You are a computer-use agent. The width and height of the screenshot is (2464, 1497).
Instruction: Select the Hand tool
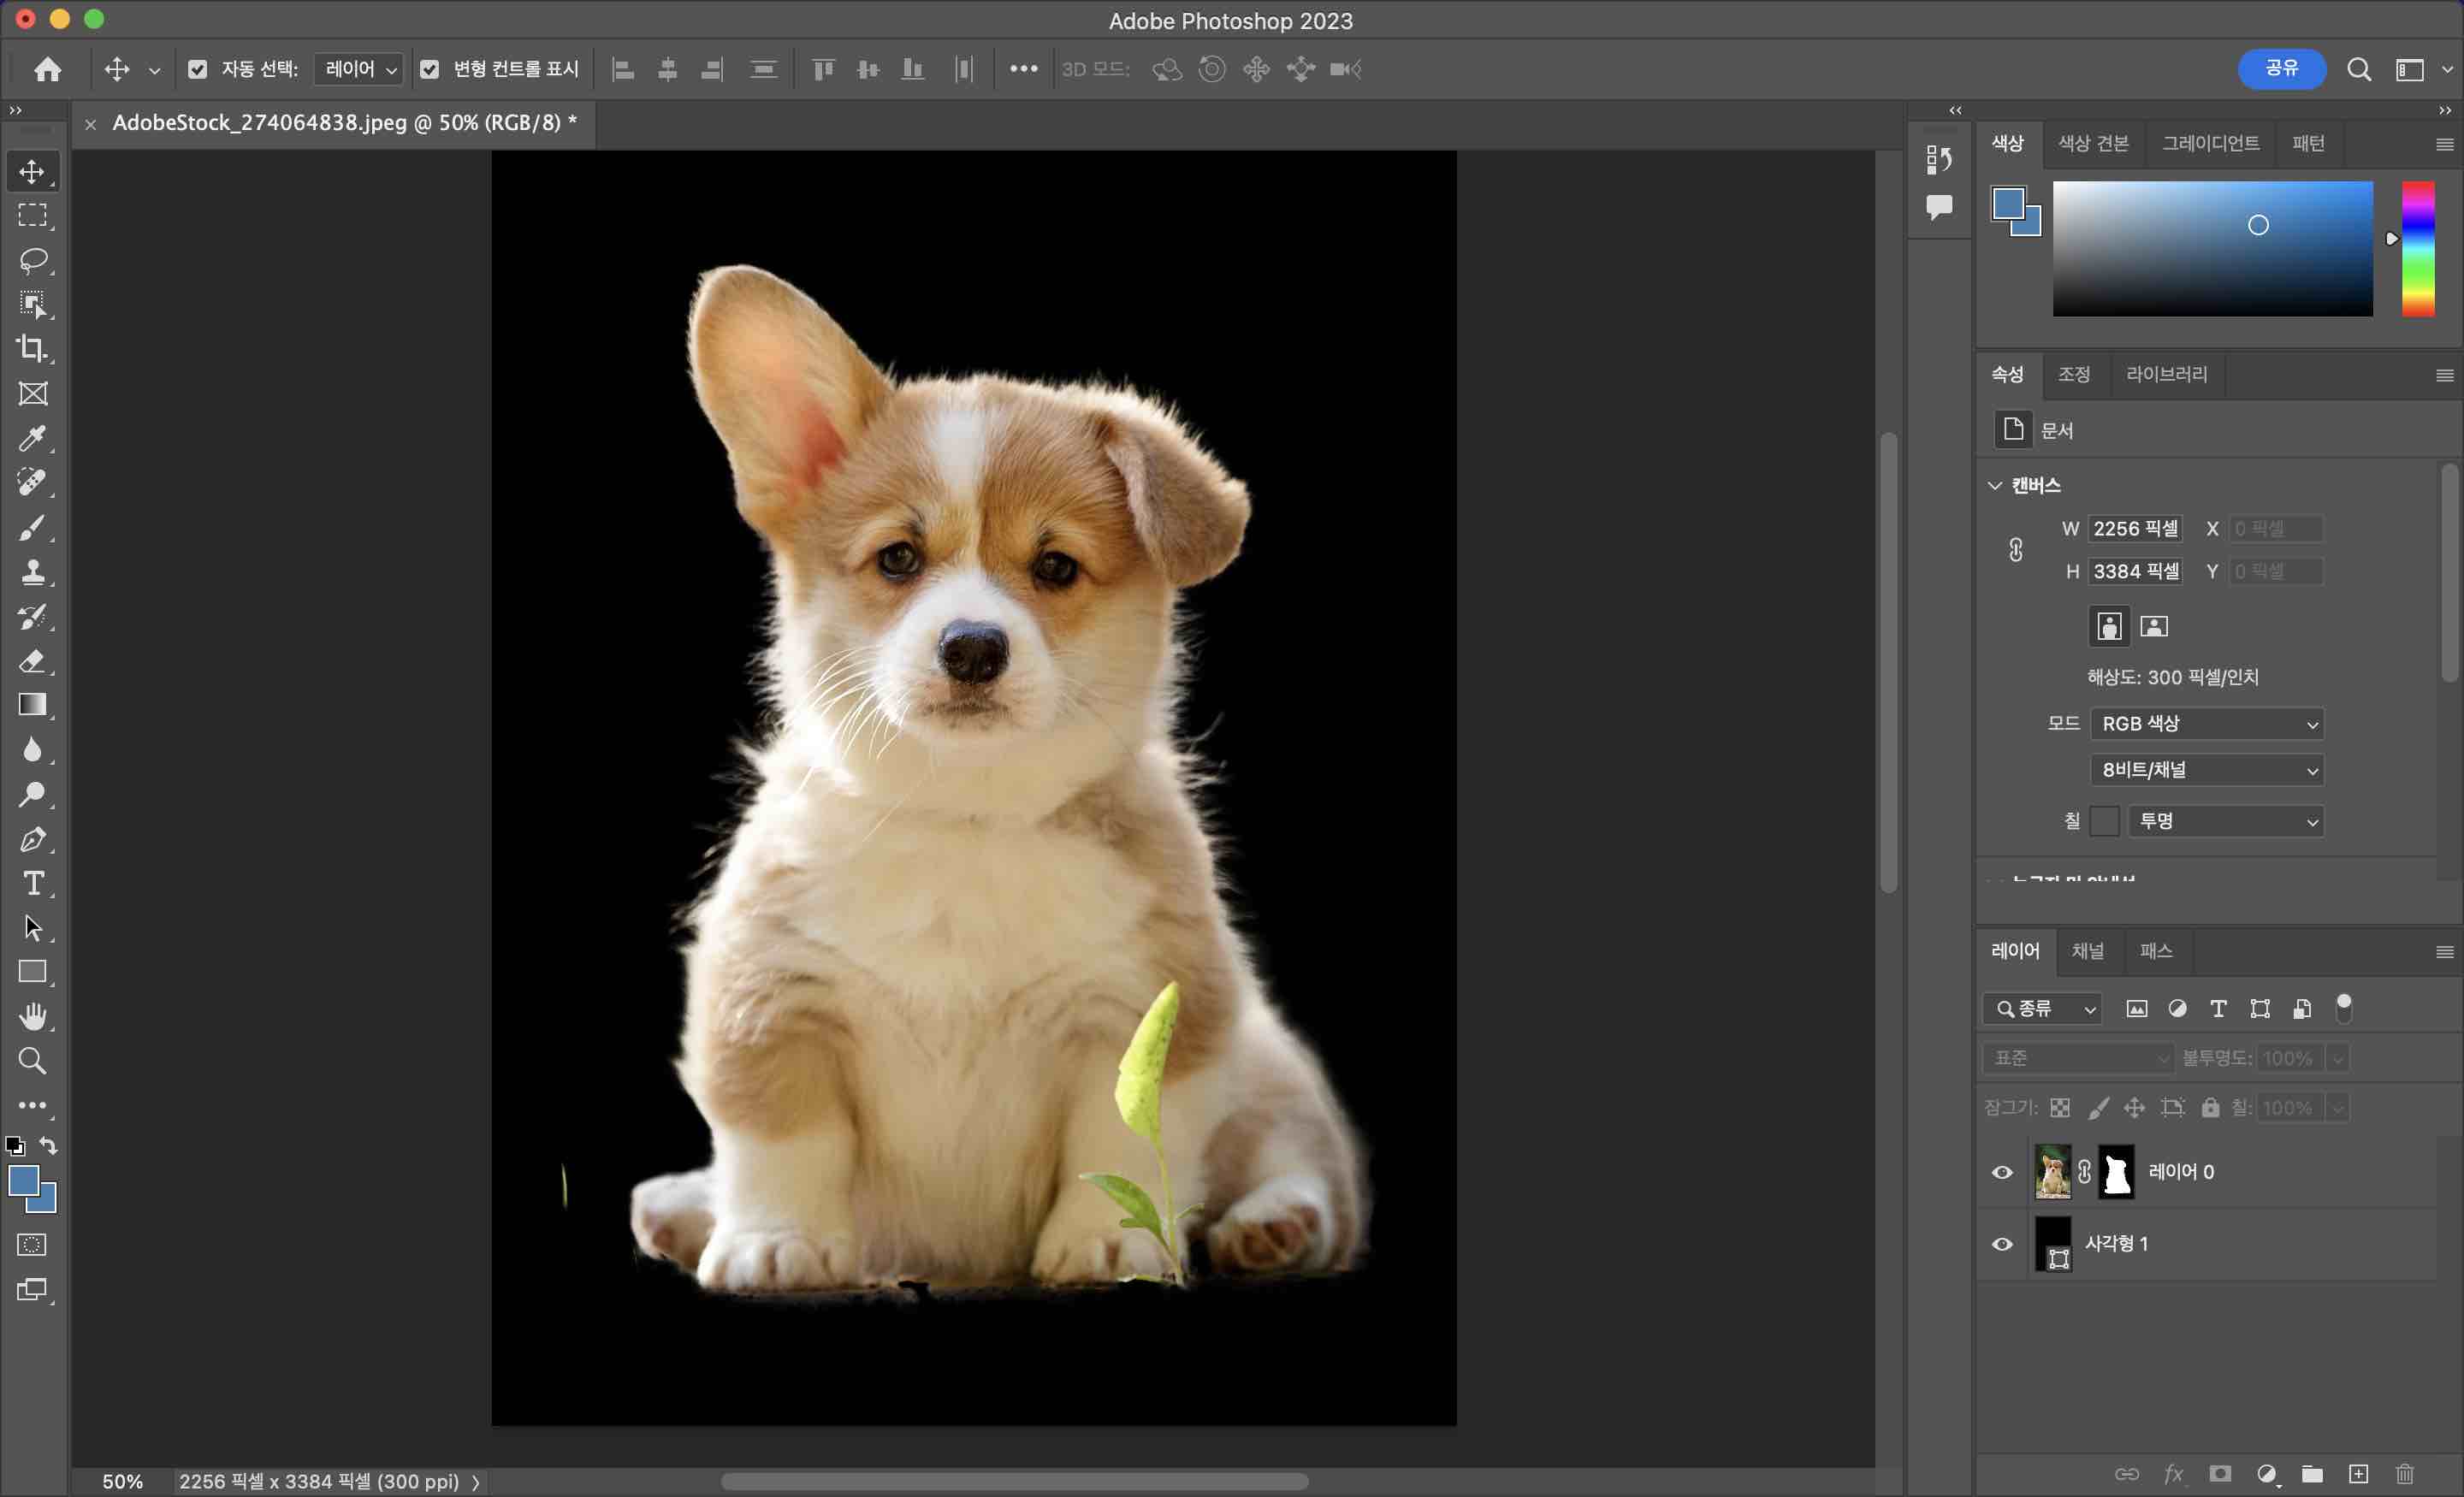32,1016
